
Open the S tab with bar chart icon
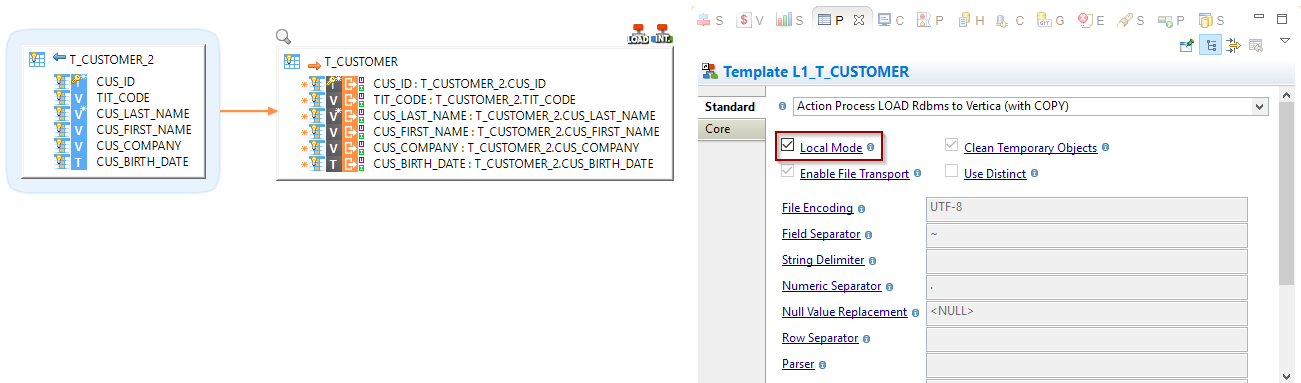[x=791, y=19]
